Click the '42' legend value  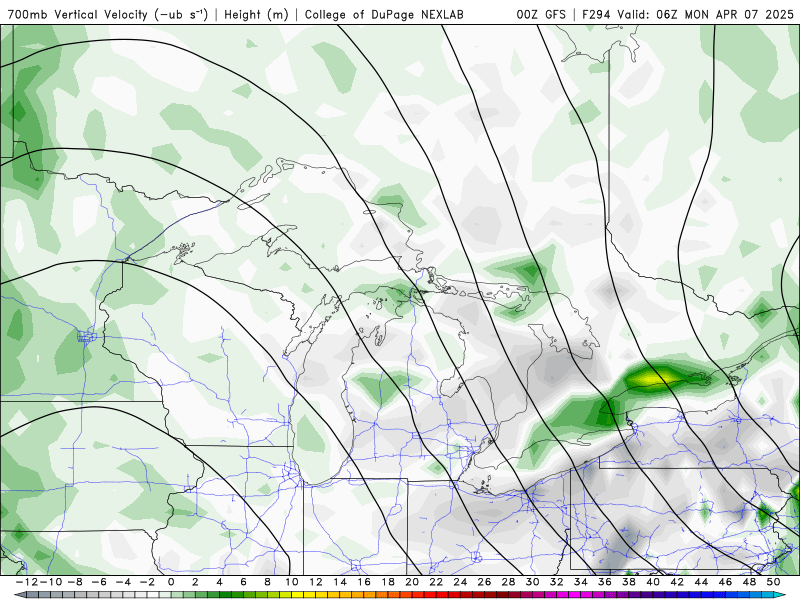[678, 582]
